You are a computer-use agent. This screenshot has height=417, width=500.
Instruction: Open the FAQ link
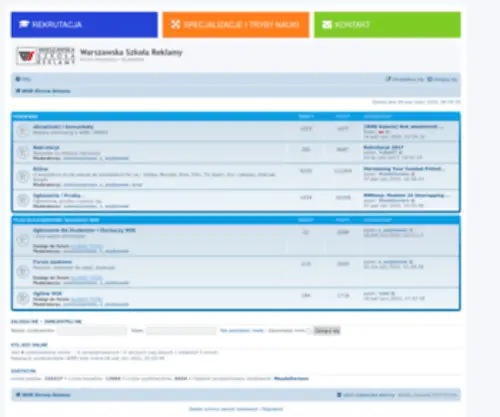[26, 79]
